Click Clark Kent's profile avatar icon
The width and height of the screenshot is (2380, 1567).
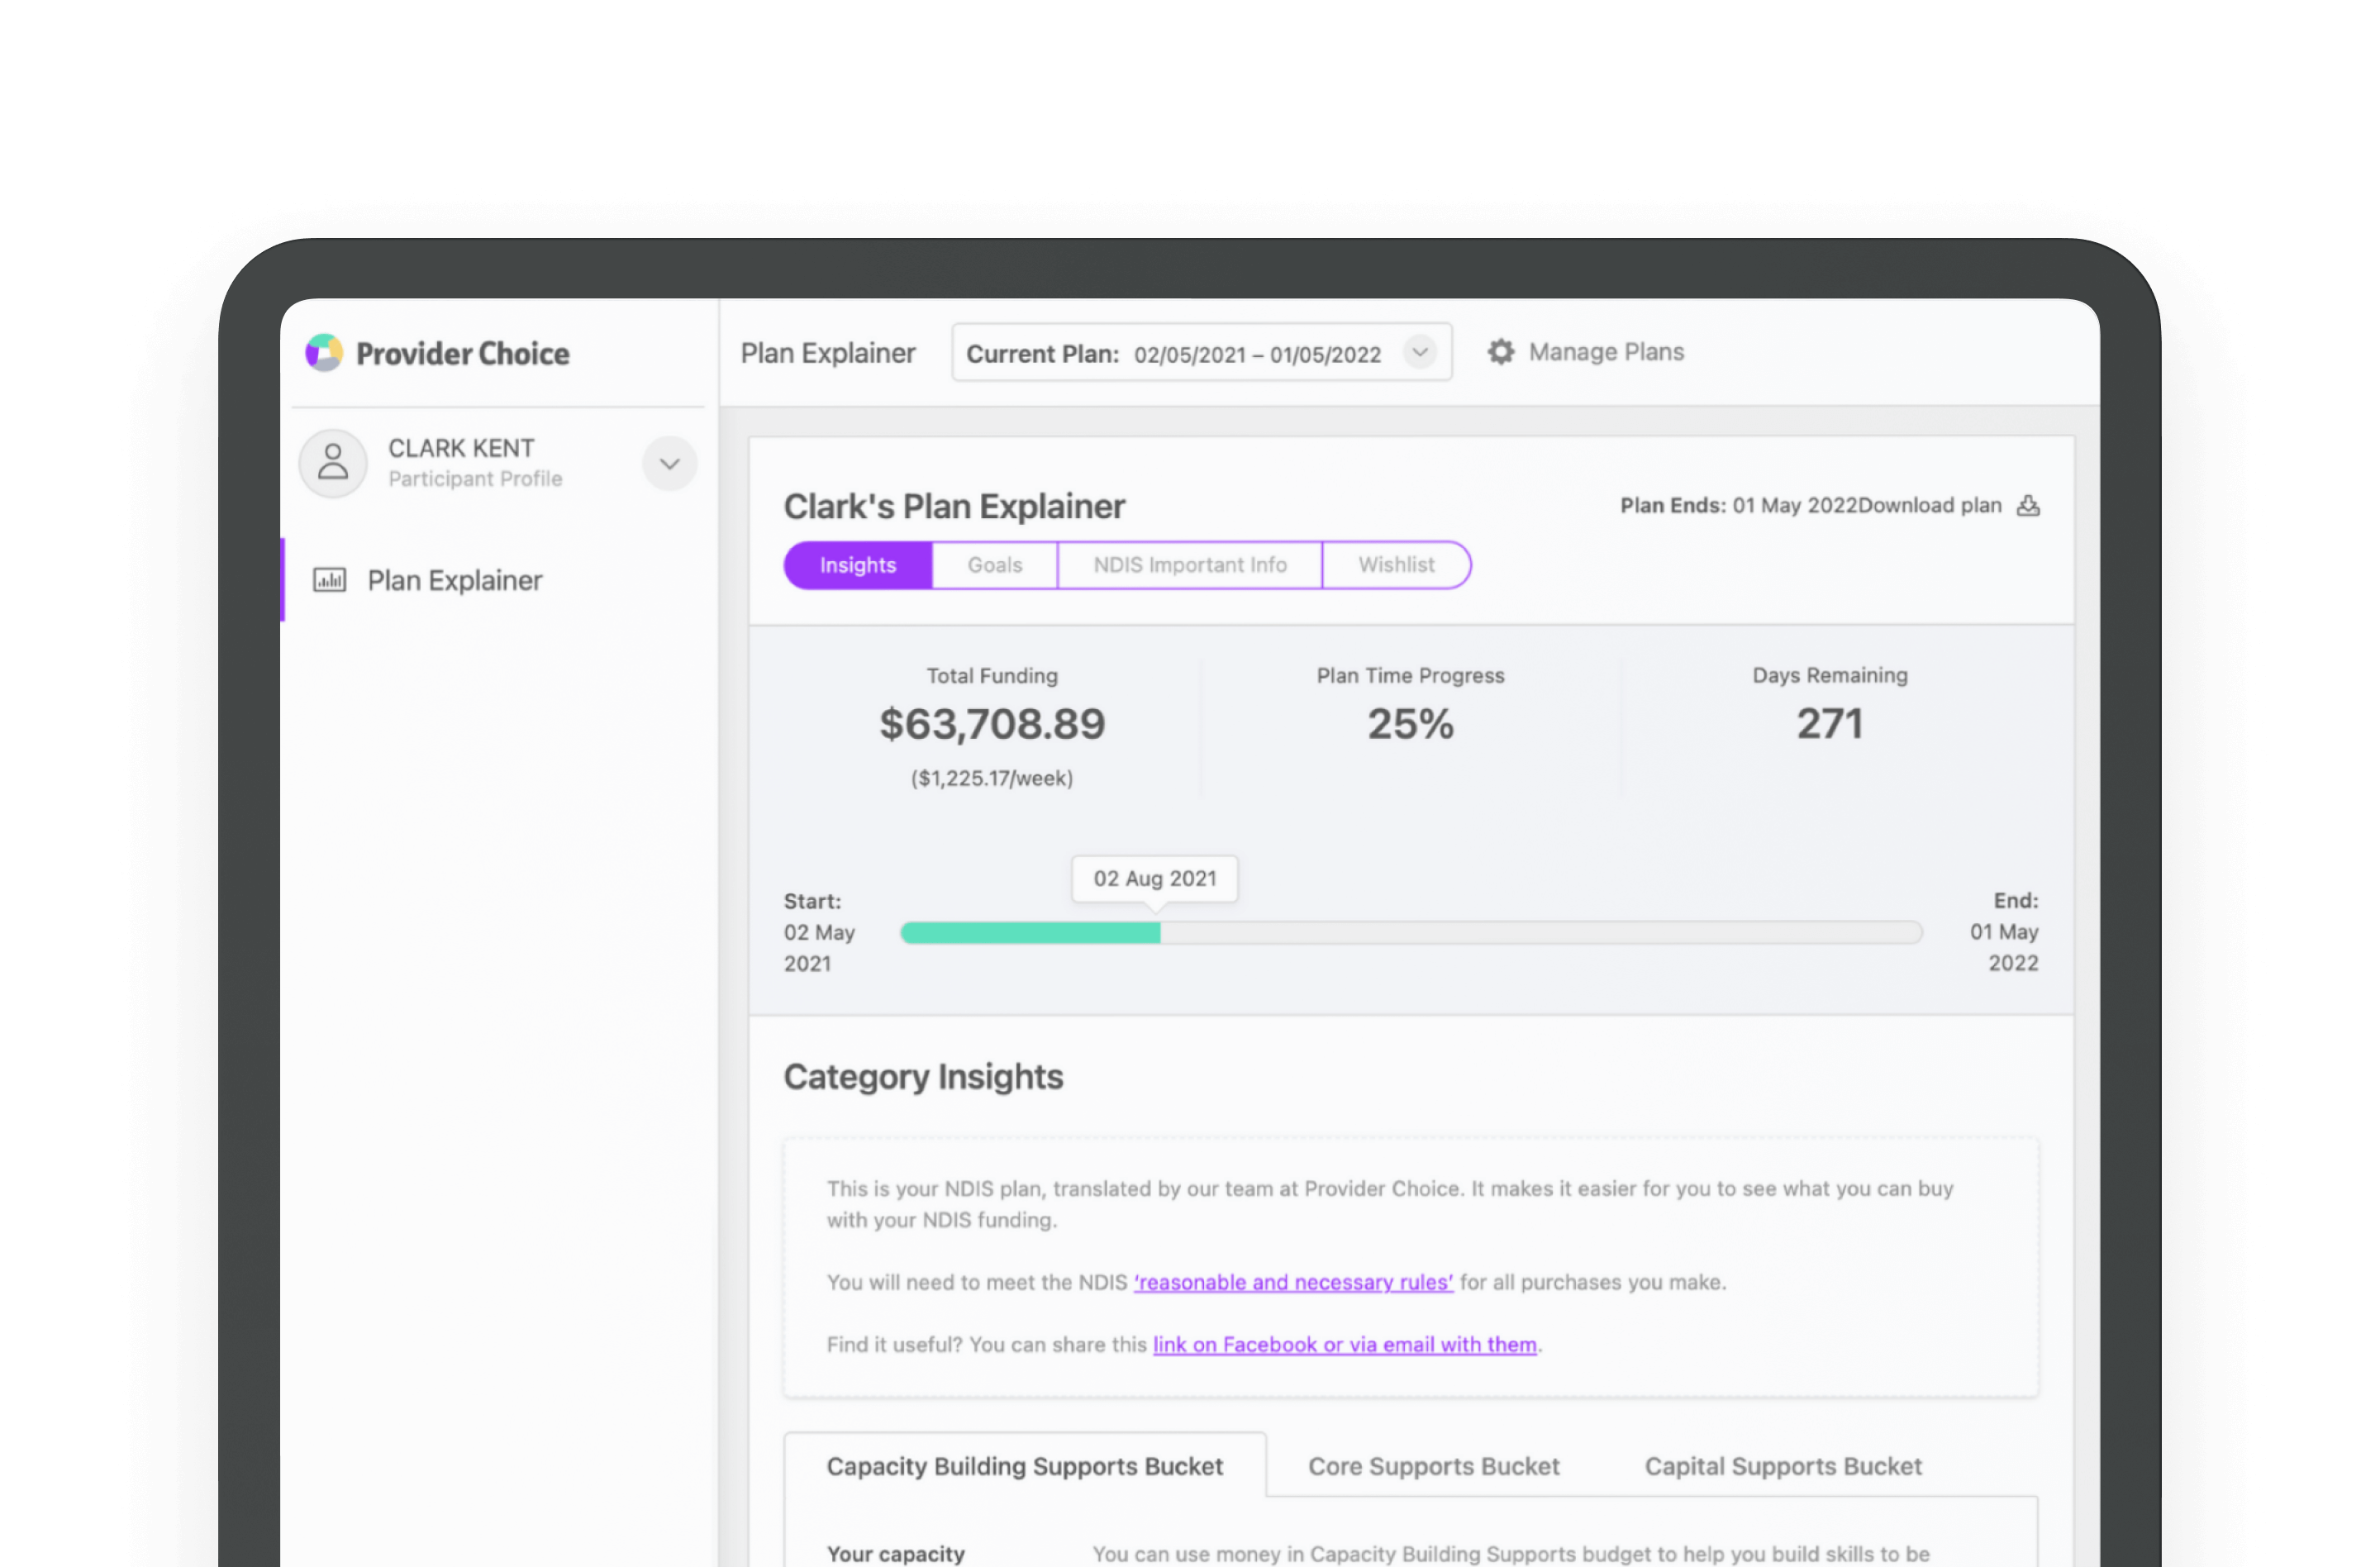[x=333, y=463]
